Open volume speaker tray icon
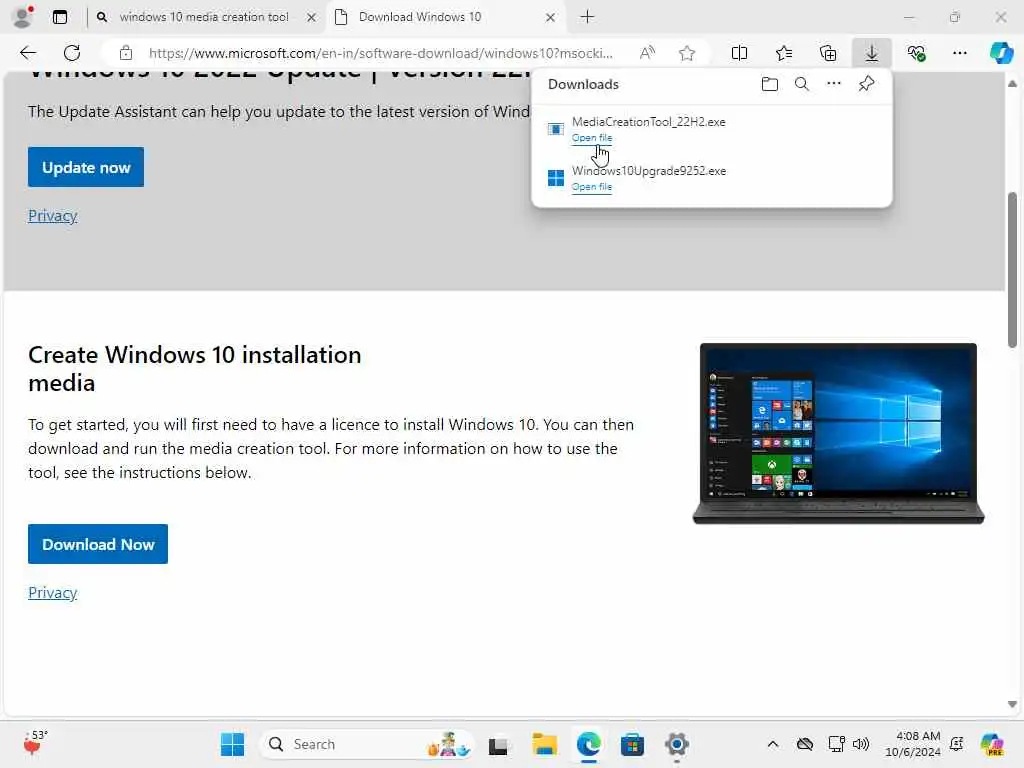Image resolution: width=1024 pixels, height=768 pixels. click(x=861, y=744)
